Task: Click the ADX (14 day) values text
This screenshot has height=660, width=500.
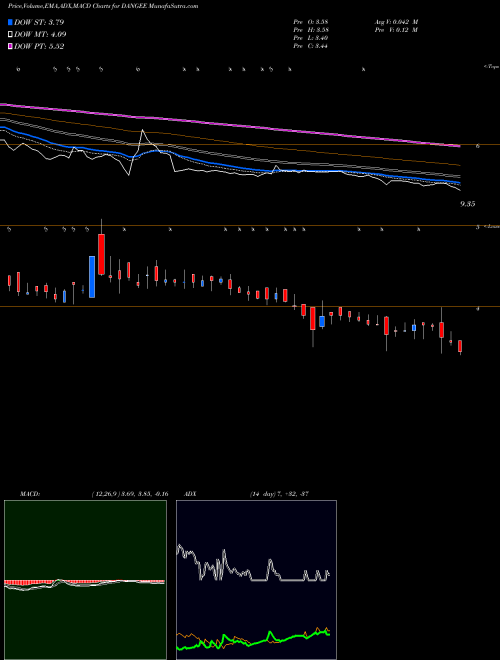Action: [x=279, y=494]
